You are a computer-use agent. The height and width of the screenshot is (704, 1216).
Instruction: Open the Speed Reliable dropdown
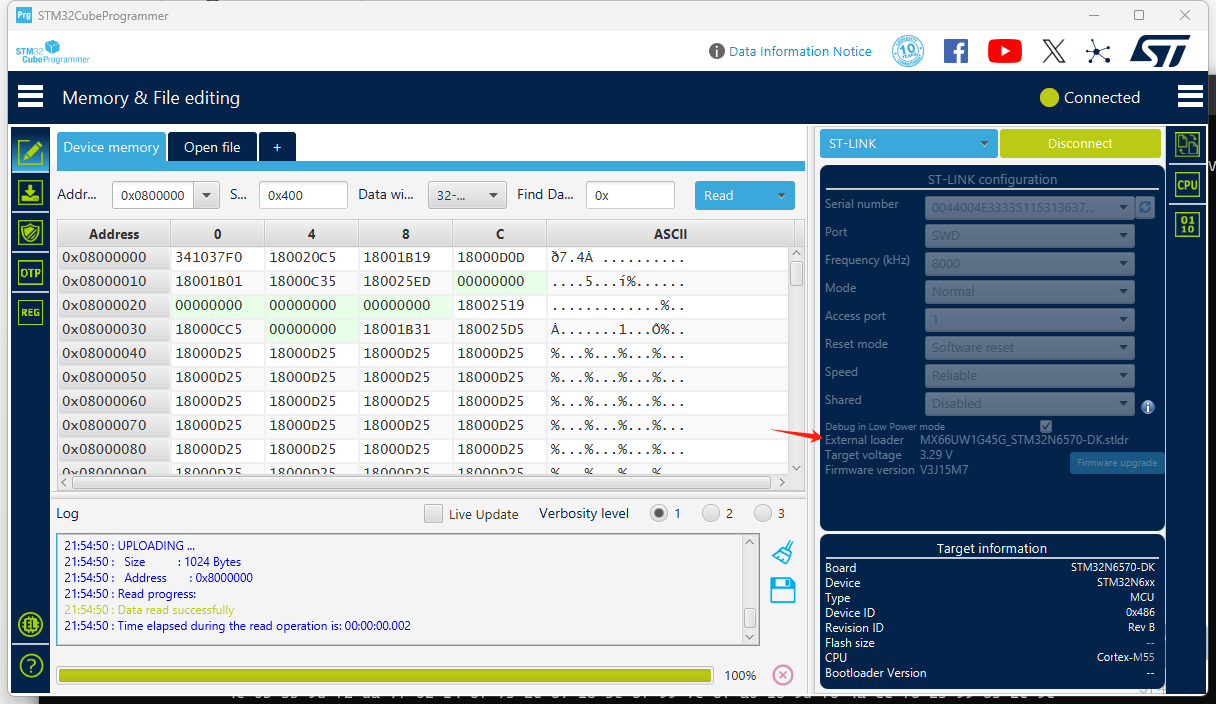pos(1029,376)
